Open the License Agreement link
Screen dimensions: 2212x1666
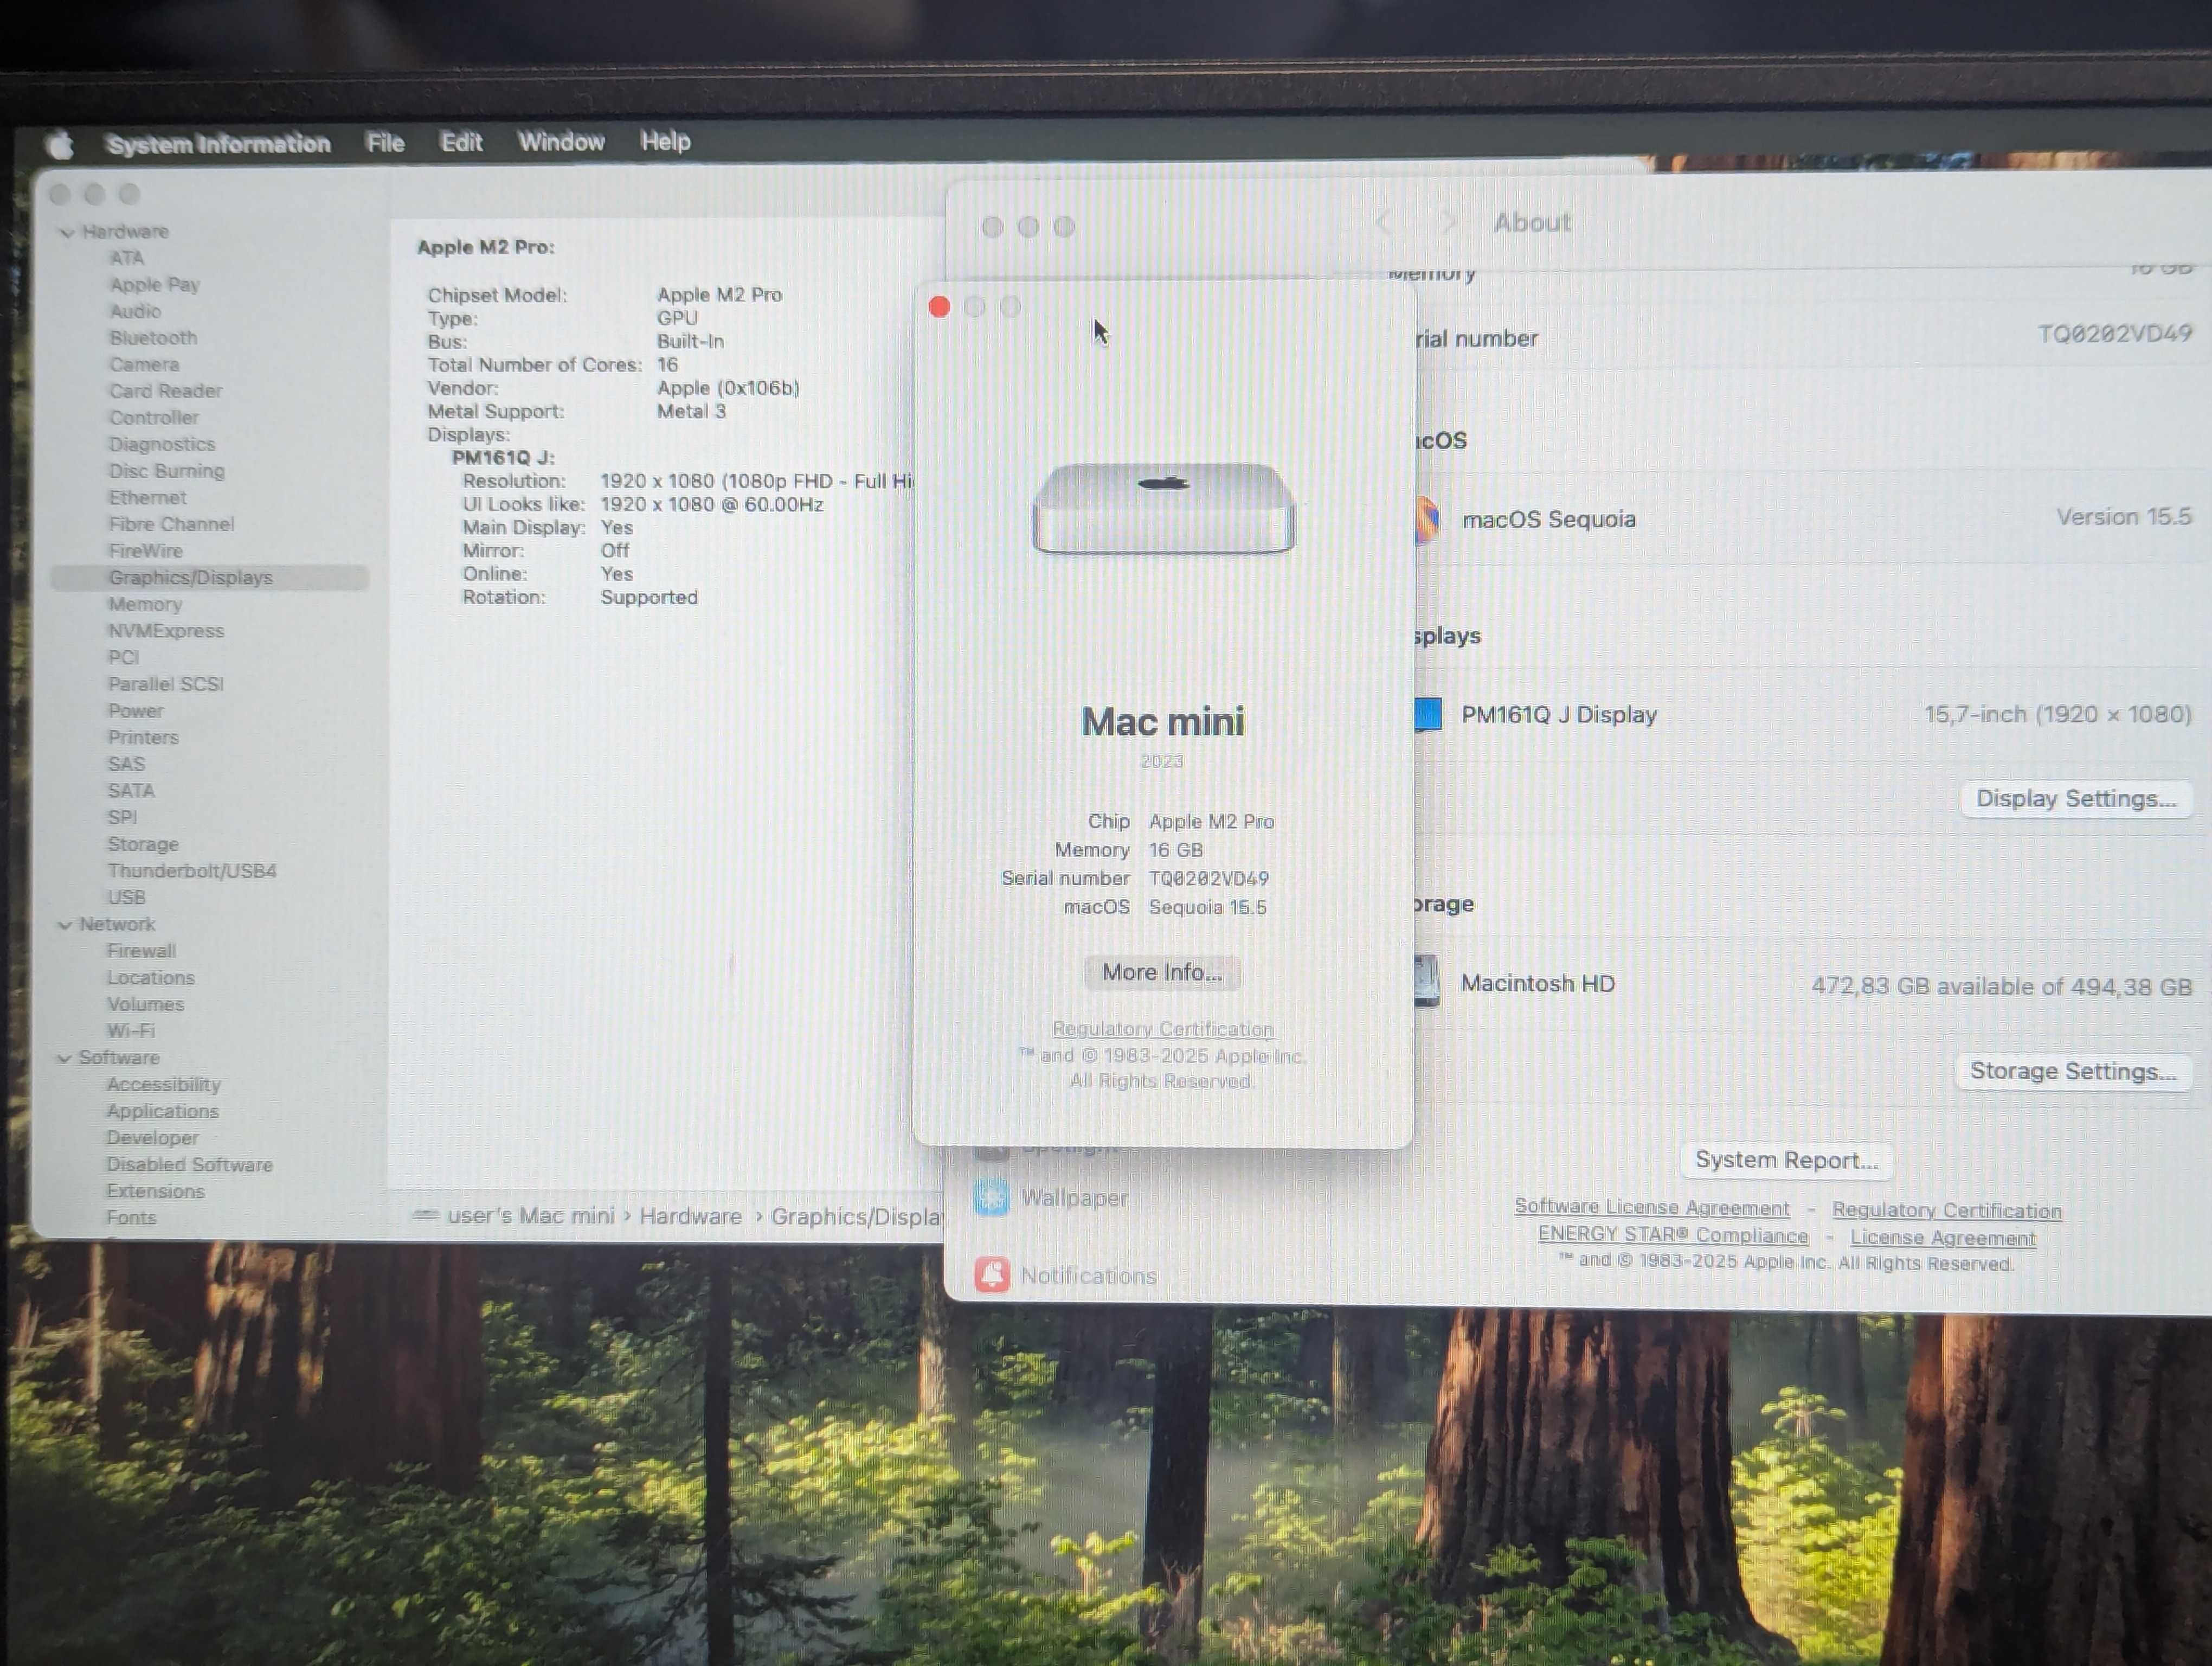[1942, 1238]
